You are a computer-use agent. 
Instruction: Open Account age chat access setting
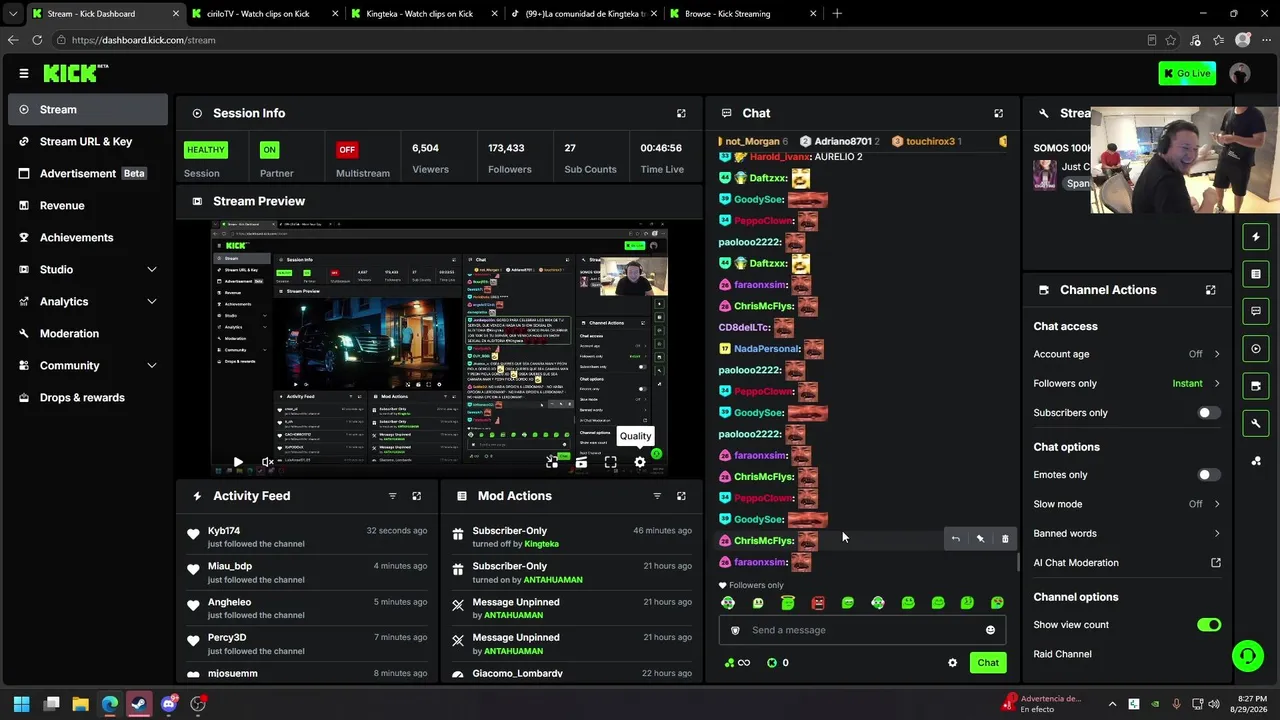[1127, 354]
